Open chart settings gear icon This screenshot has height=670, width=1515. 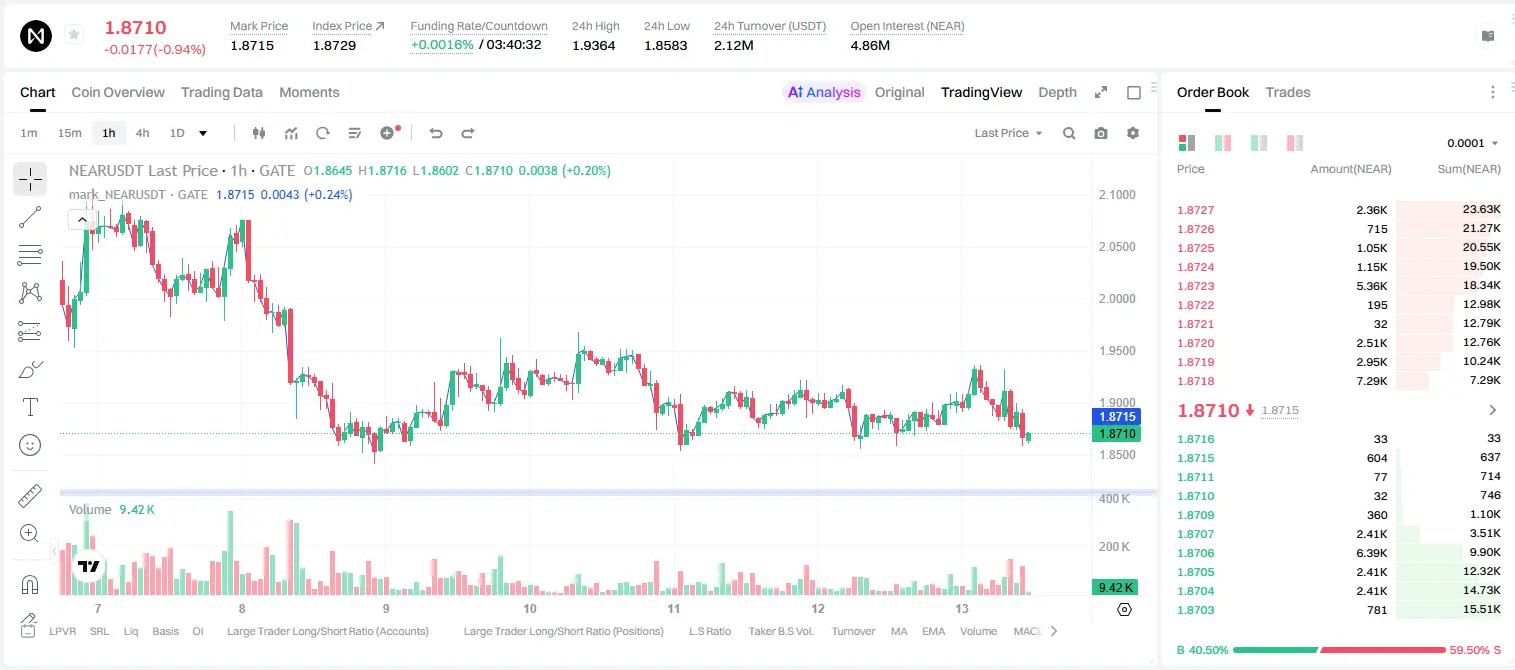(x=1133, y=133)
